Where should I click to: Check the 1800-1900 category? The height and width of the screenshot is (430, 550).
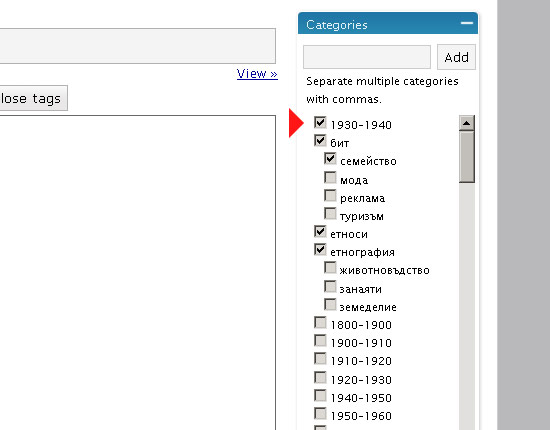click(320, 323)
